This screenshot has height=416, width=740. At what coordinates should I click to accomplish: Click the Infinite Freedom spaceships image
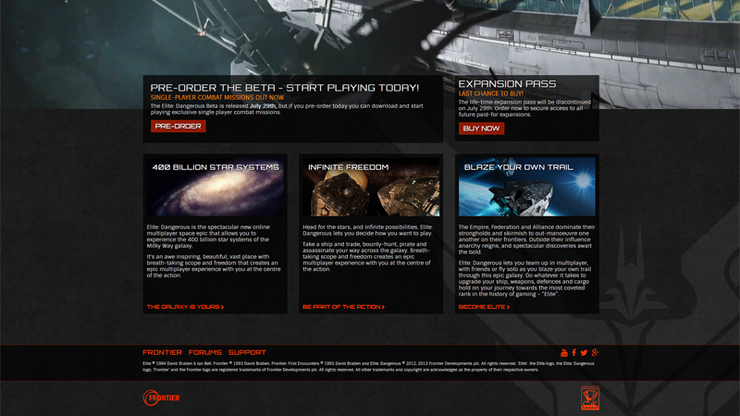(x=371, y=187)
